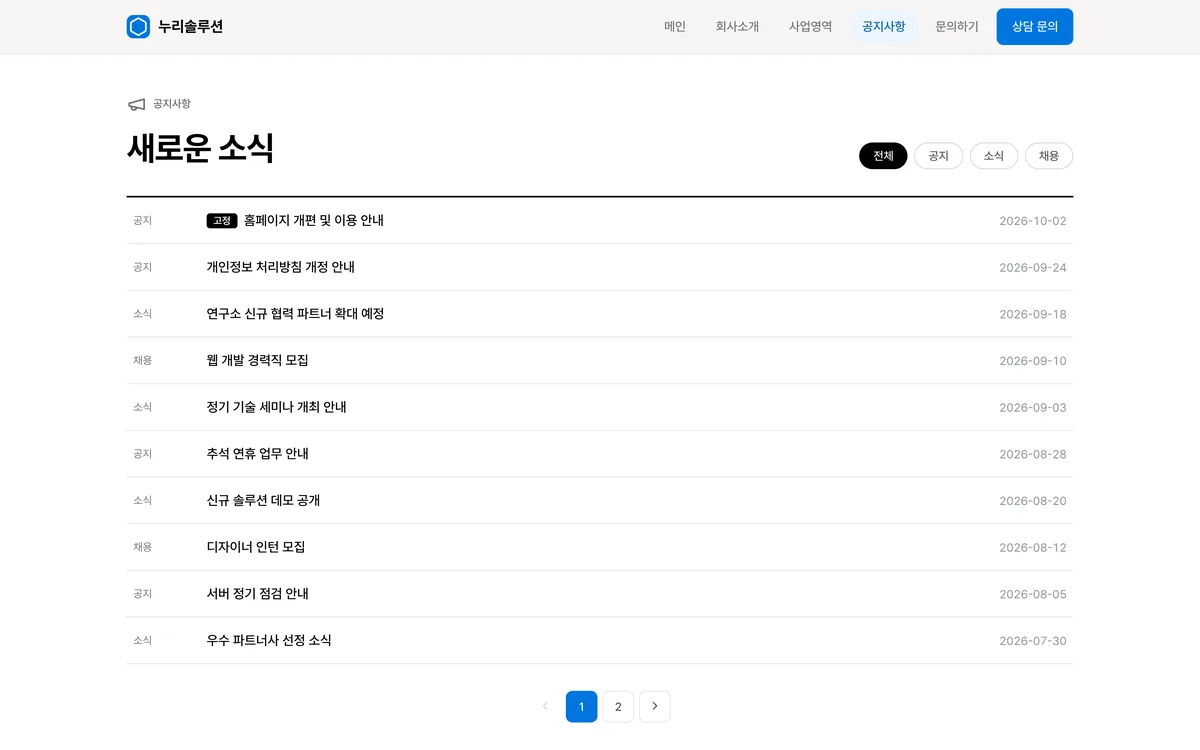Viewport: 1200px width, 750px height.
Task: Open 정기 기술 세미나 개최 안내
Action: (277, 407)
